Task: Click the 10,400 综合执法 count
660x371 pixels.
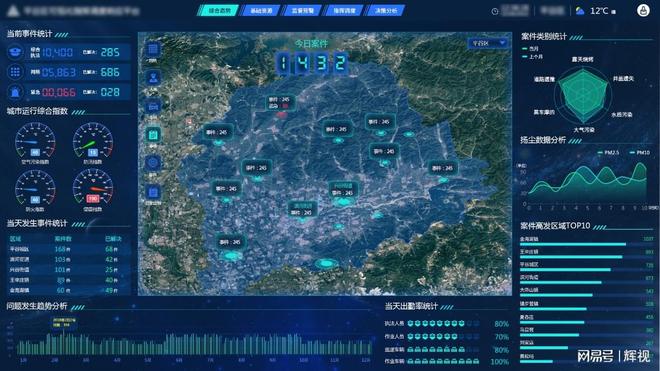Action: tap(58, 53)
